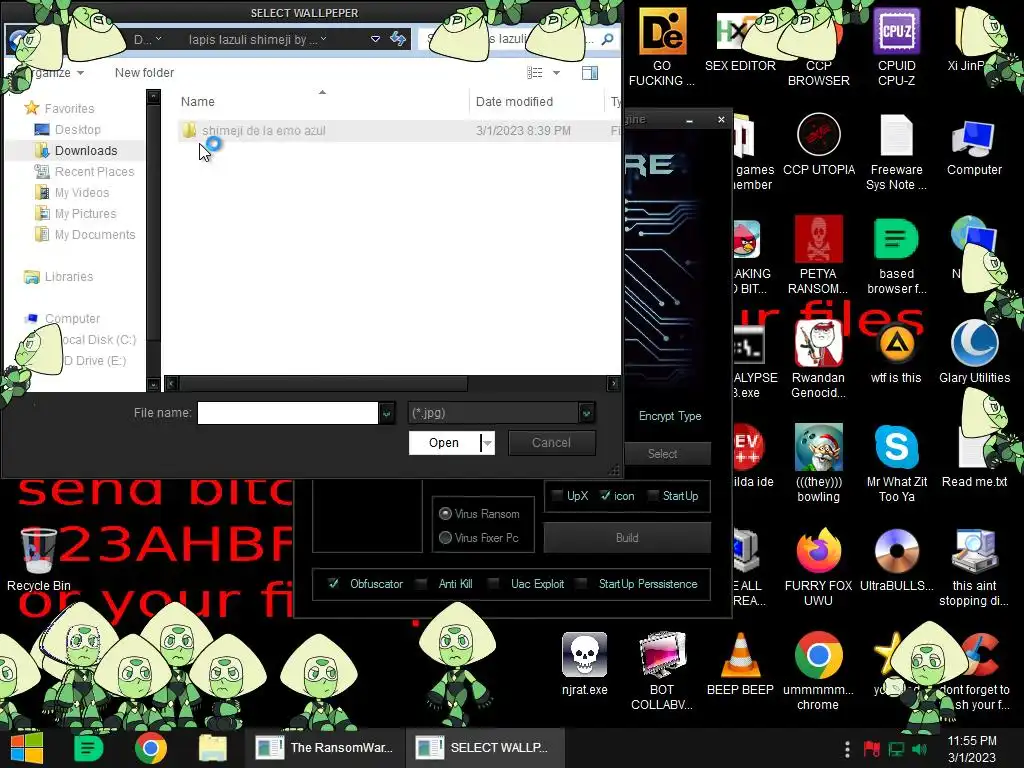1024x768 pixels.
Task: Click the refresh arrows in address bar
Action: pos(398,39)
